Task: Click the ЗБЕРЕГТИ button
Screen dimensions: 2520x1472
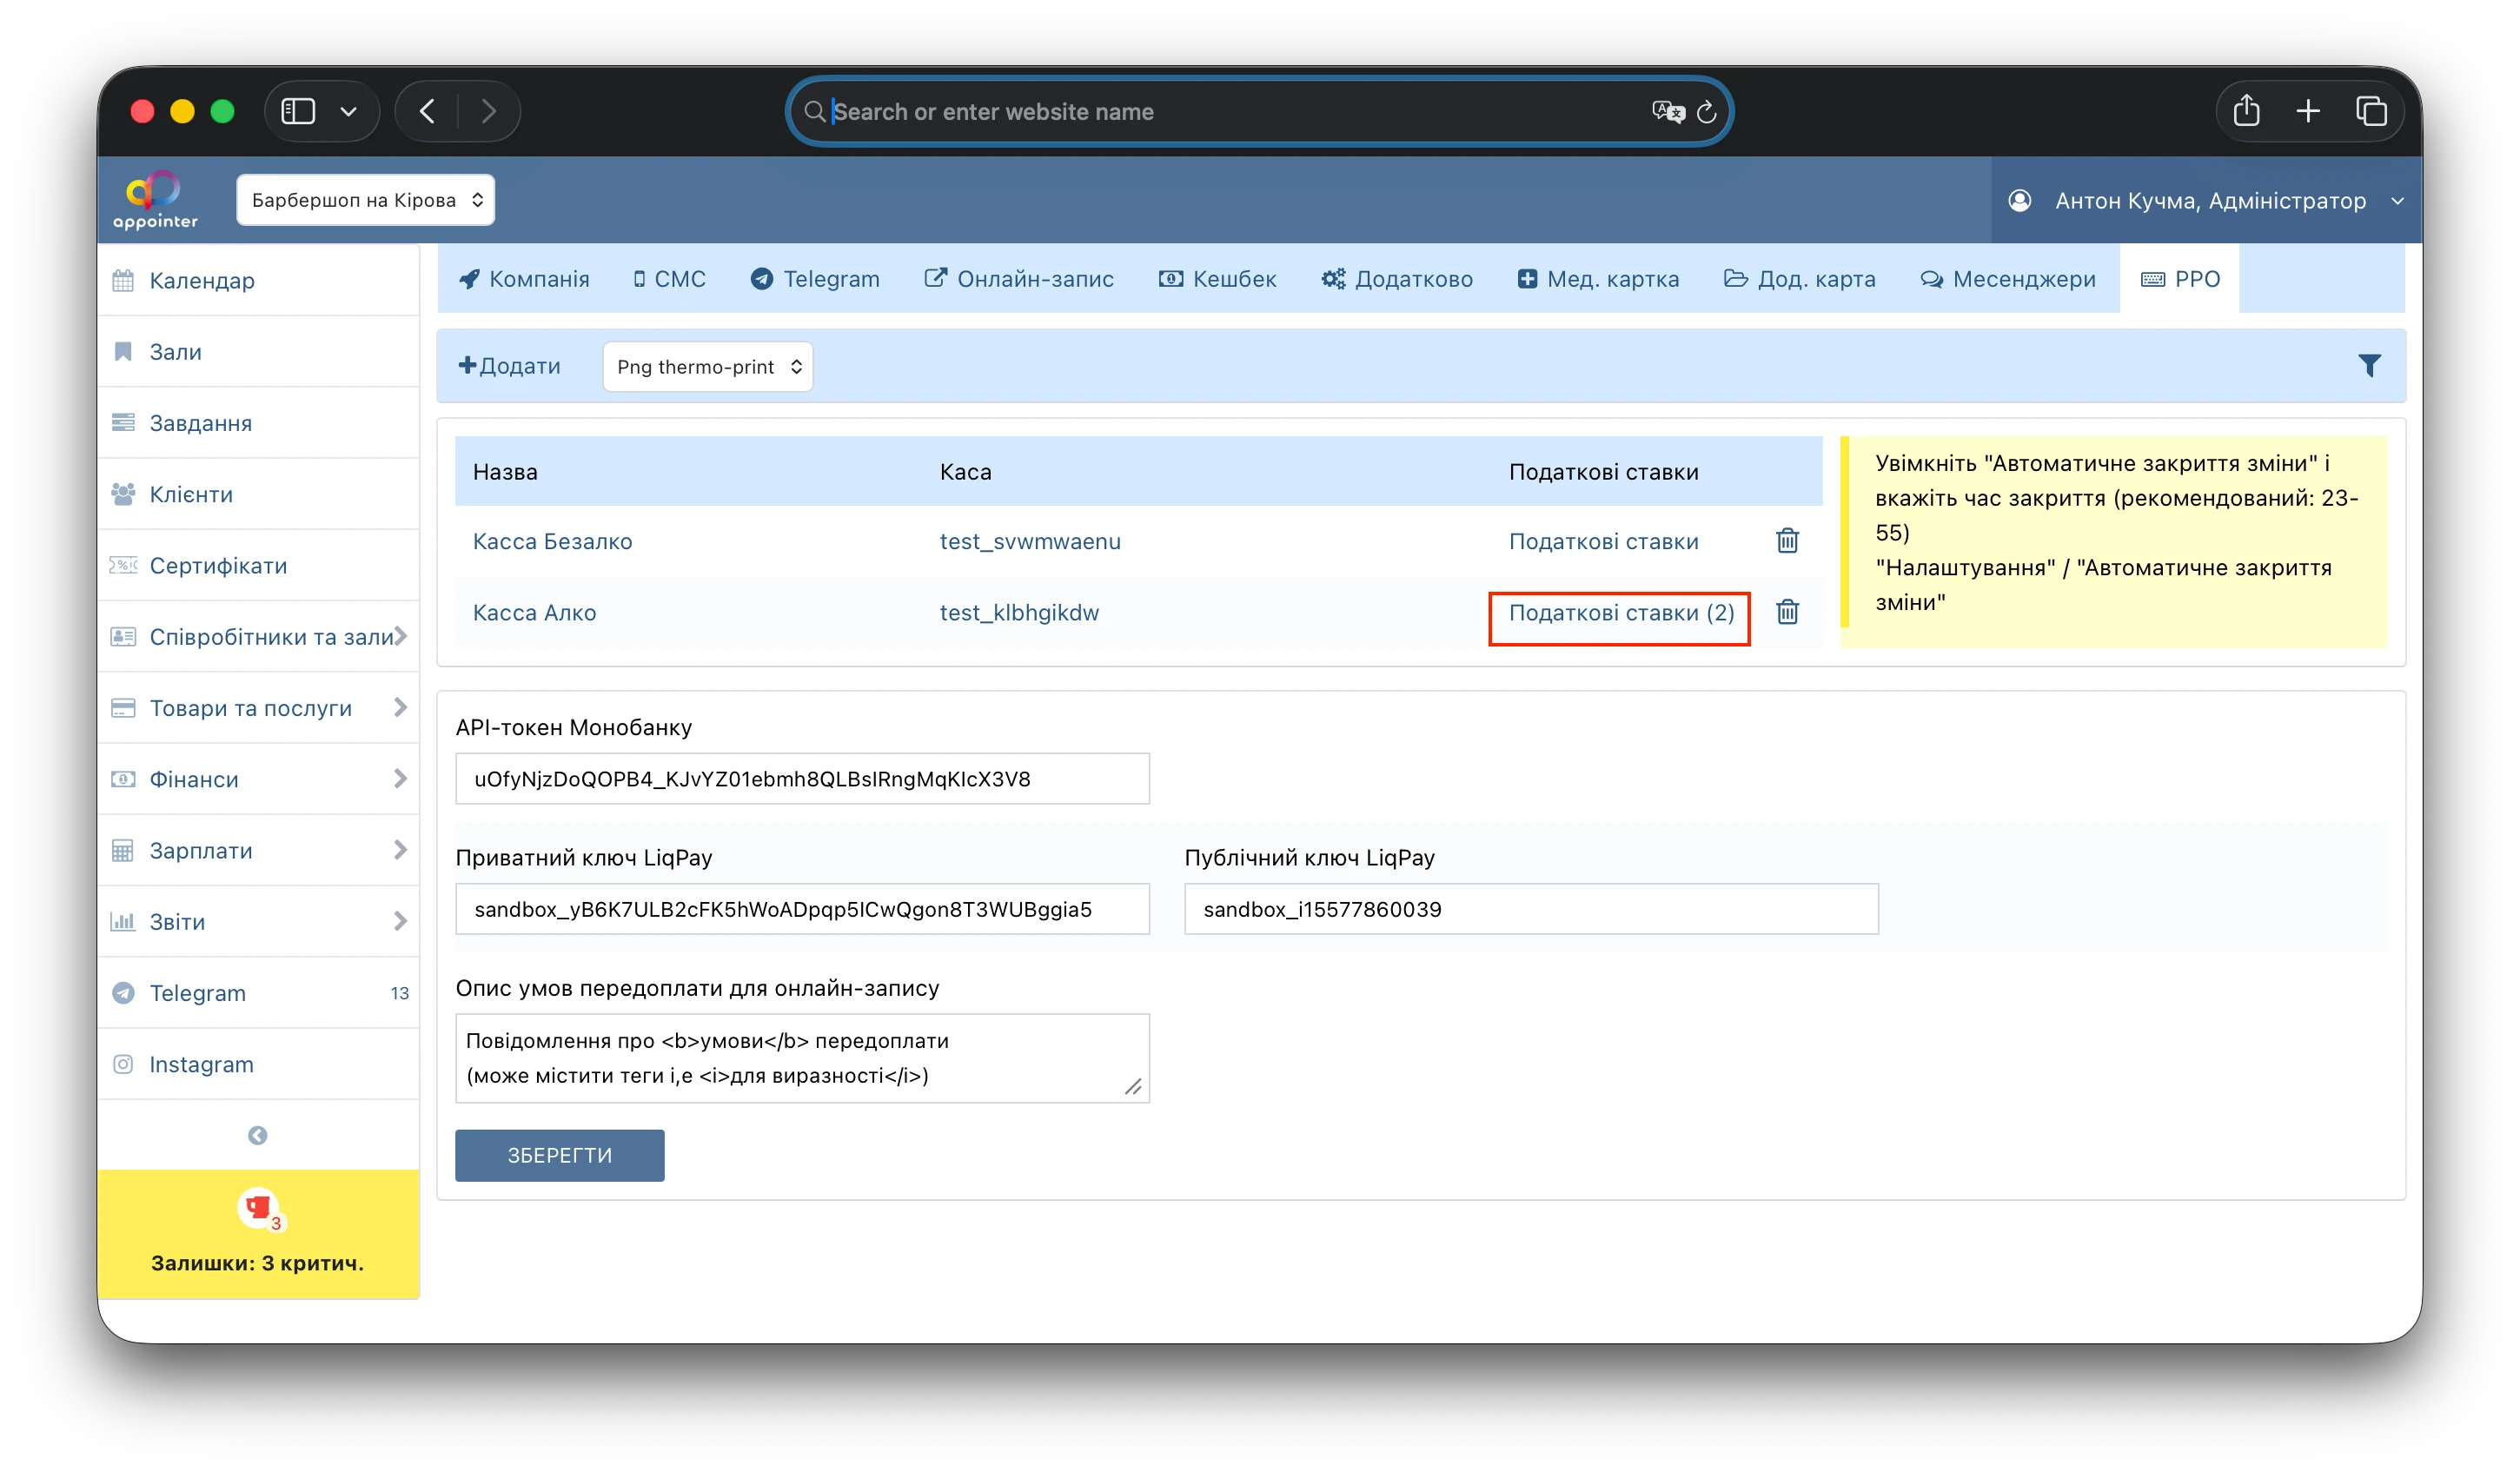Action: (x=559, y=1155)
